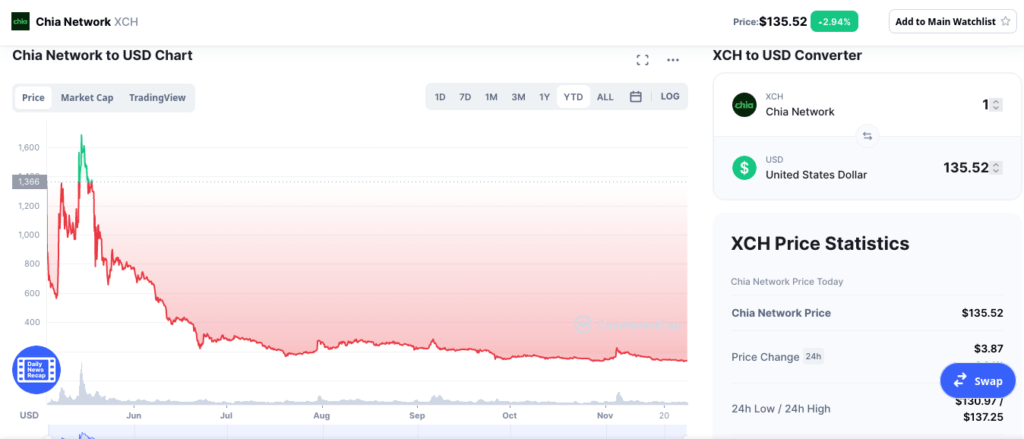Image resolution: width=1024 pixels, height=439 pixels.
Task: Open the chart more options ellipsis
Action: click(x=673, y=60)
